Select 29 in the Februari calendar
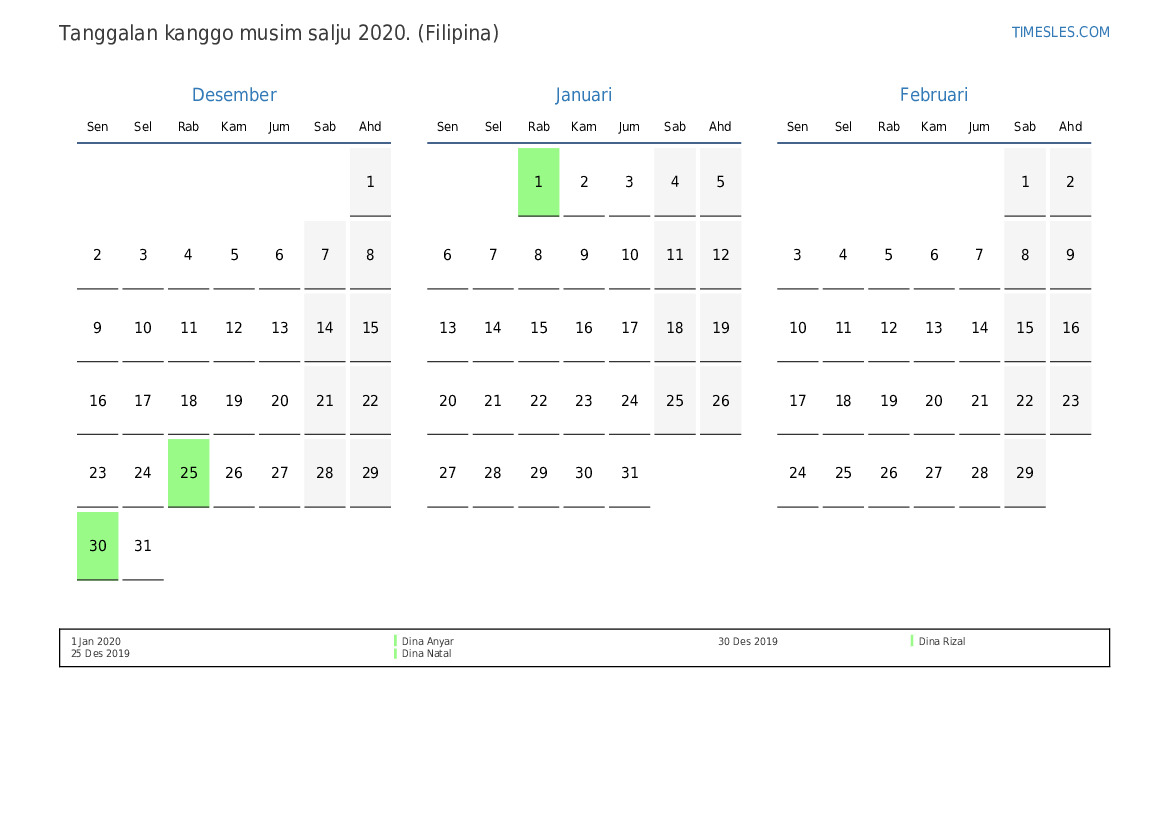Screen dimensions: 1169x827 click(x=1025, y=473)
